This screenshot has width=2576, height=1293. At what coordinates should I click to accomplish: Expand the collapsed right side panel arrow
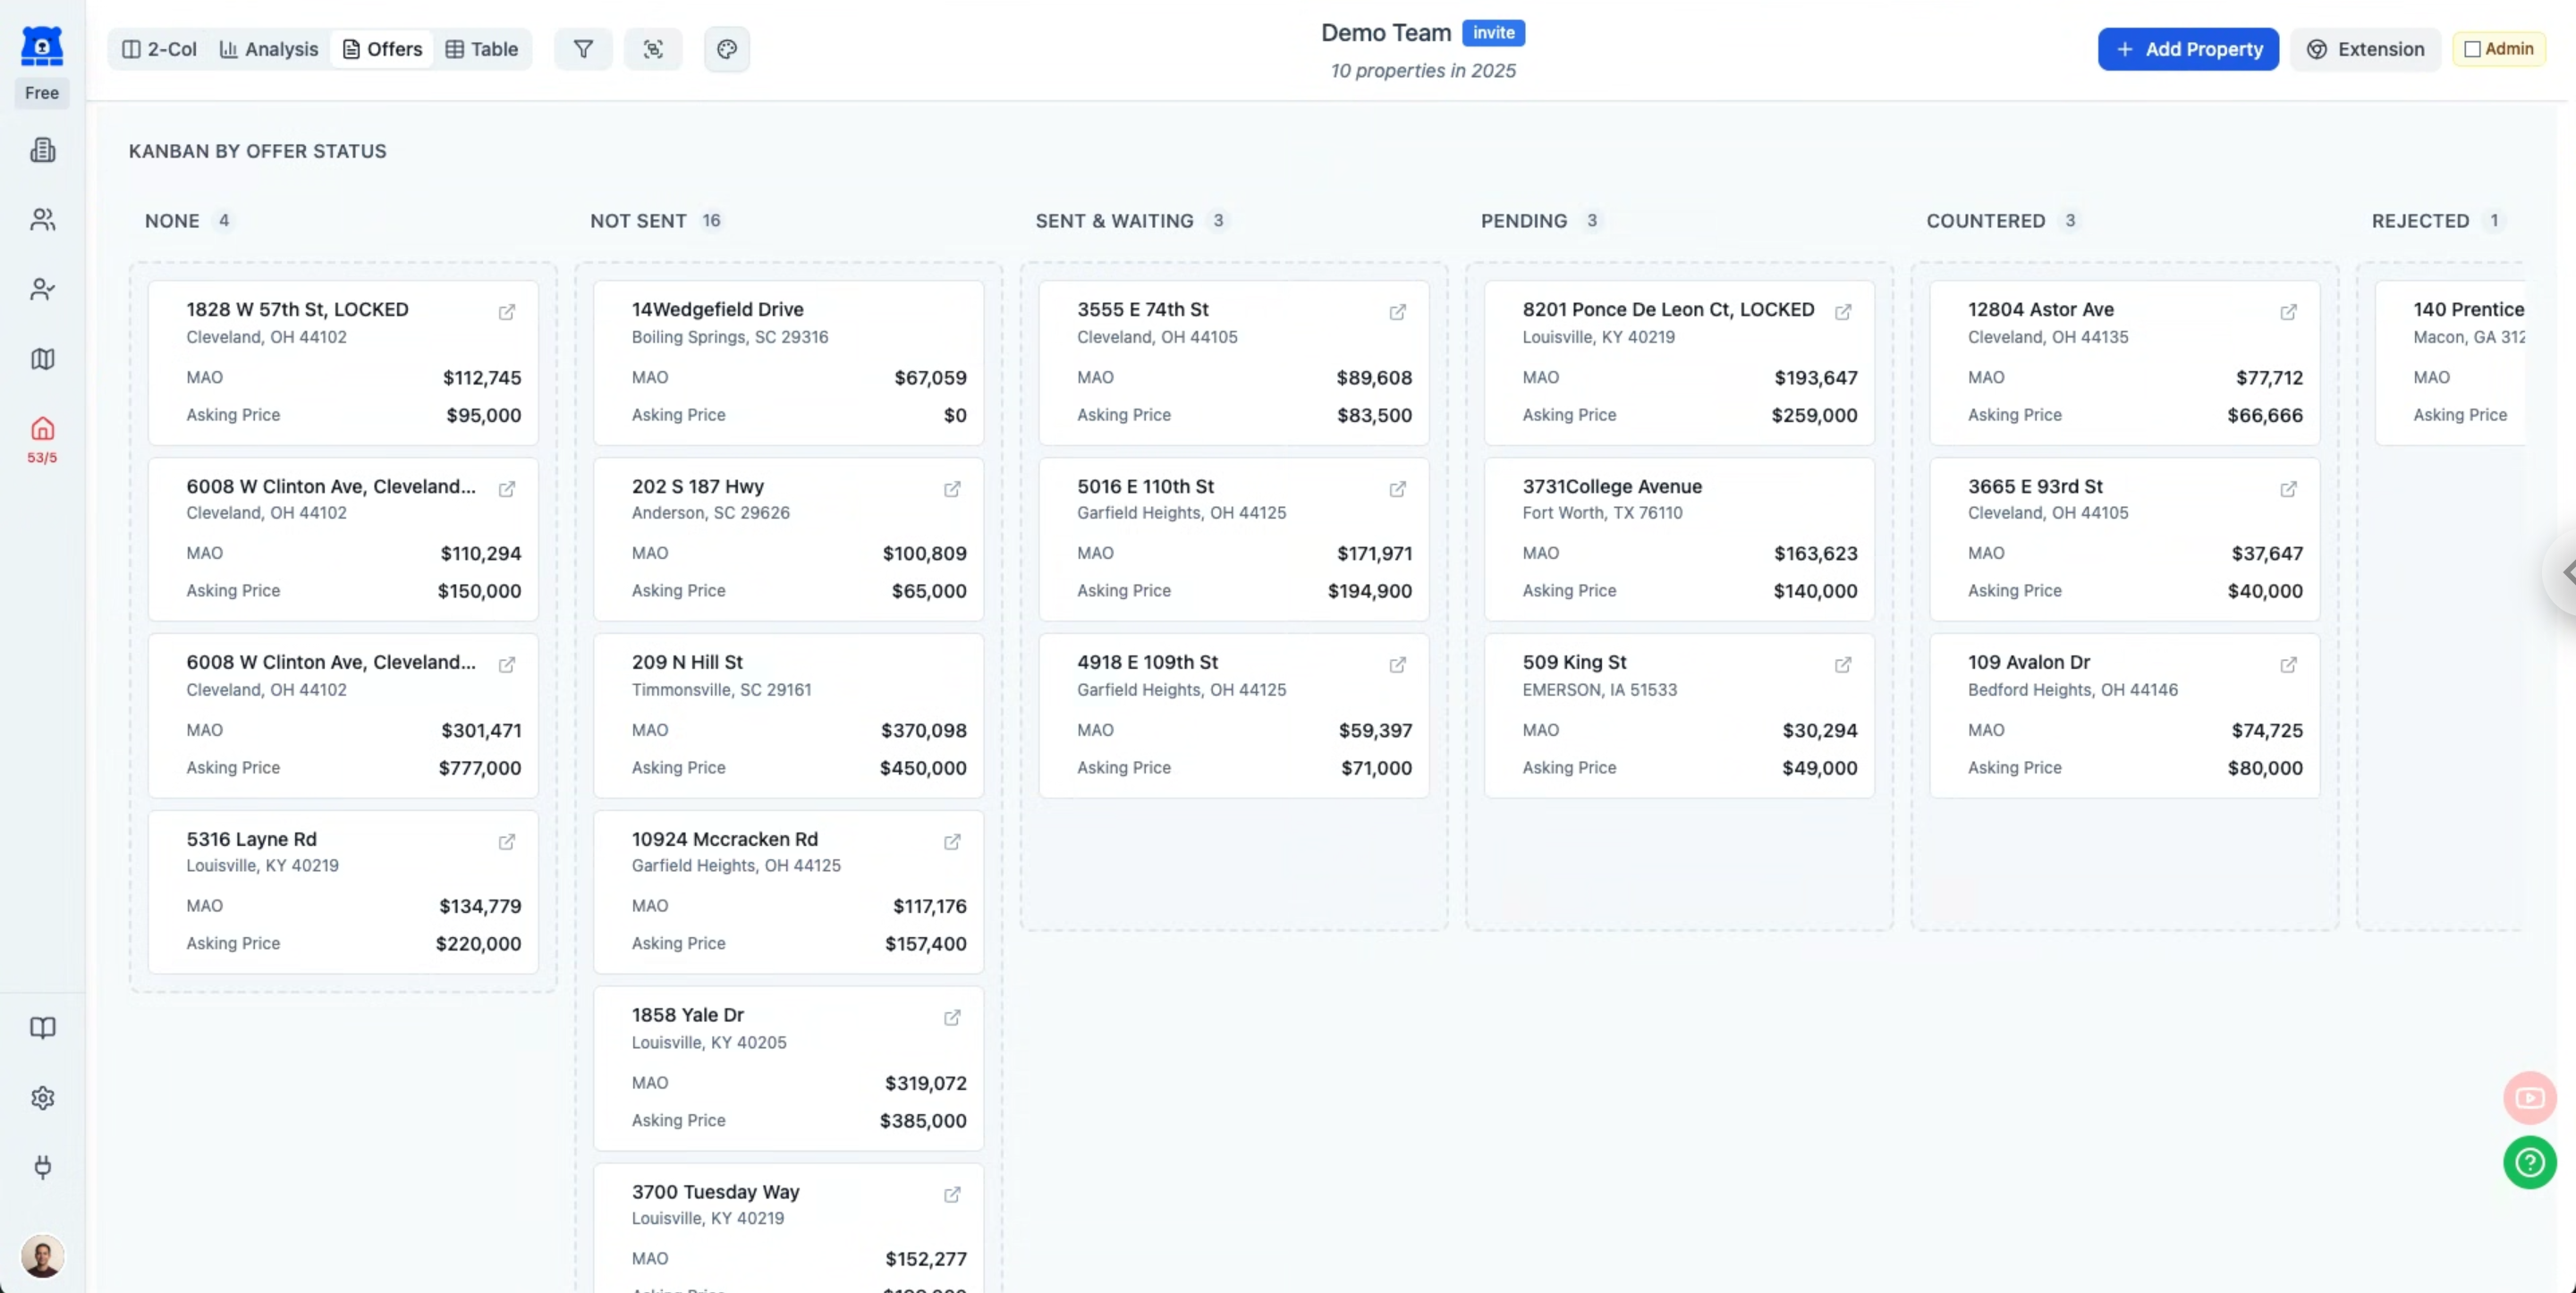coord(2566,572)
